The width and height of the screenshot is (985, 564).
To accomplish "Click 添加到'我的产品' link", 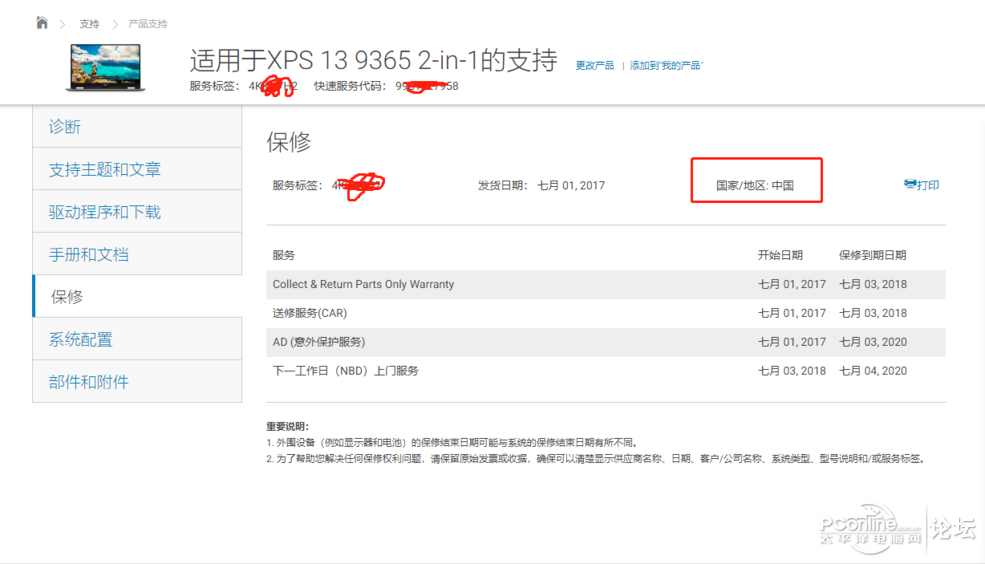I will pos(666,65).
